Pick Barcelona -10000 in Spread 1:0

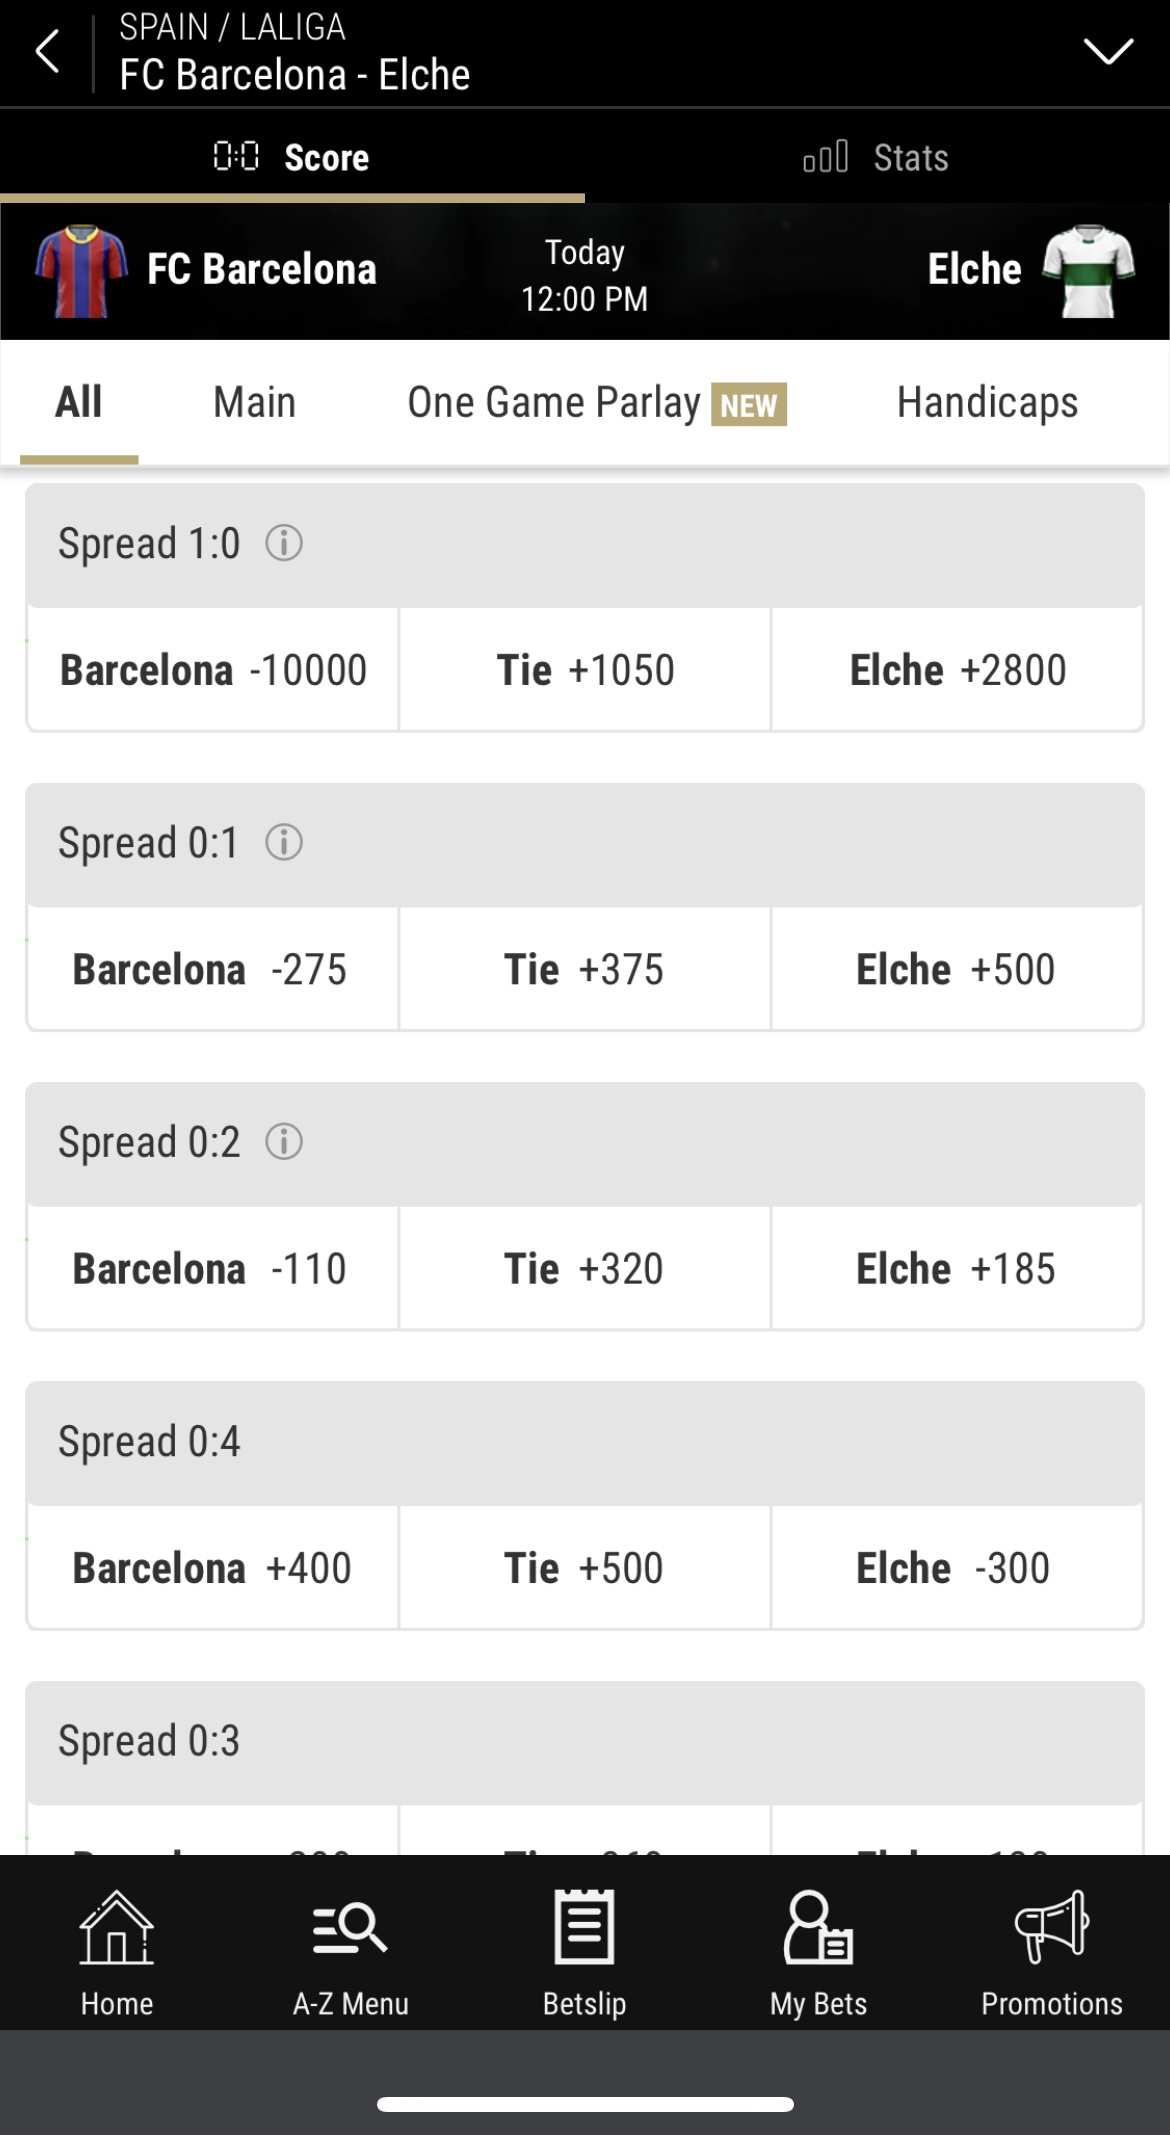click(x=213, y=669)
